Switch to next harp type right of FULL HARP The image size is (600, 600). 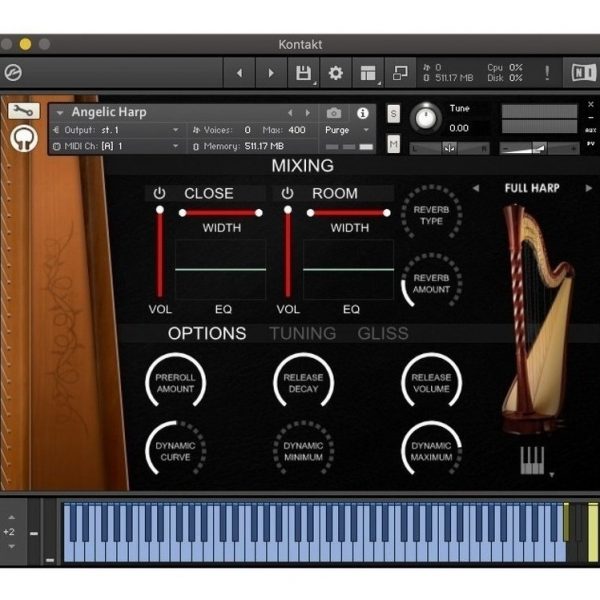coord(589,188)
